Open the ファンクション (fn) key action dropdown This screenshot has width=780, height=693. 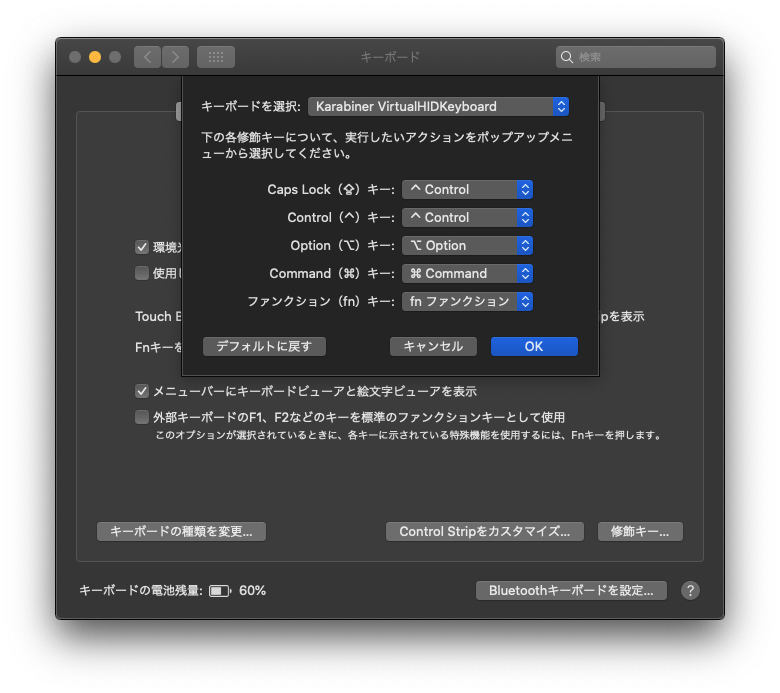[x=467, y=301]
